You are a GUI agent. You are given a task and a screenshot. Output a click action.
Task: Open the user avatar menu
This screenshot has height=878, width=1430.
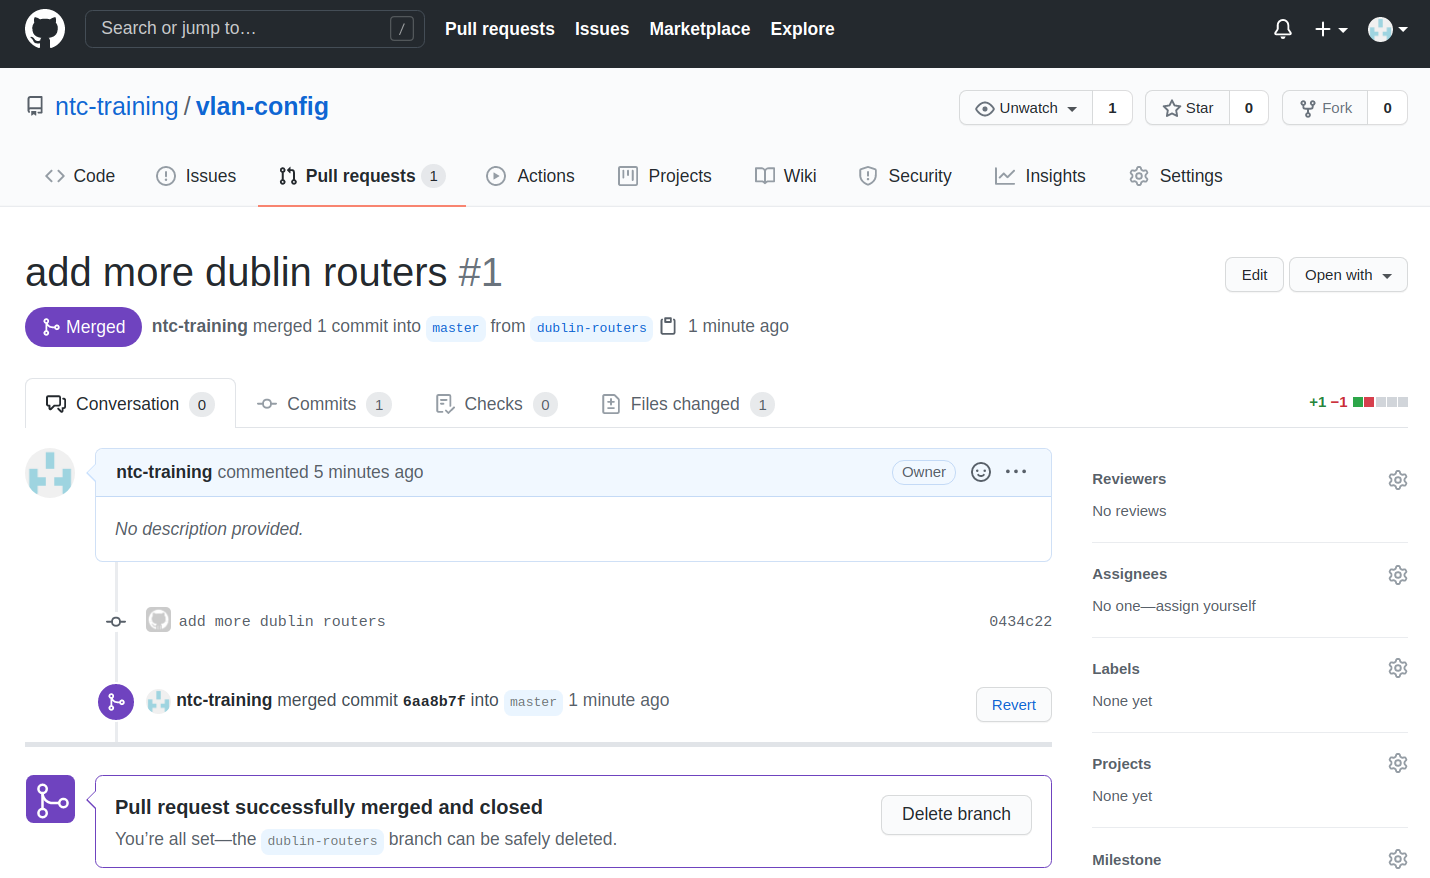click(x=1387, y=29)
